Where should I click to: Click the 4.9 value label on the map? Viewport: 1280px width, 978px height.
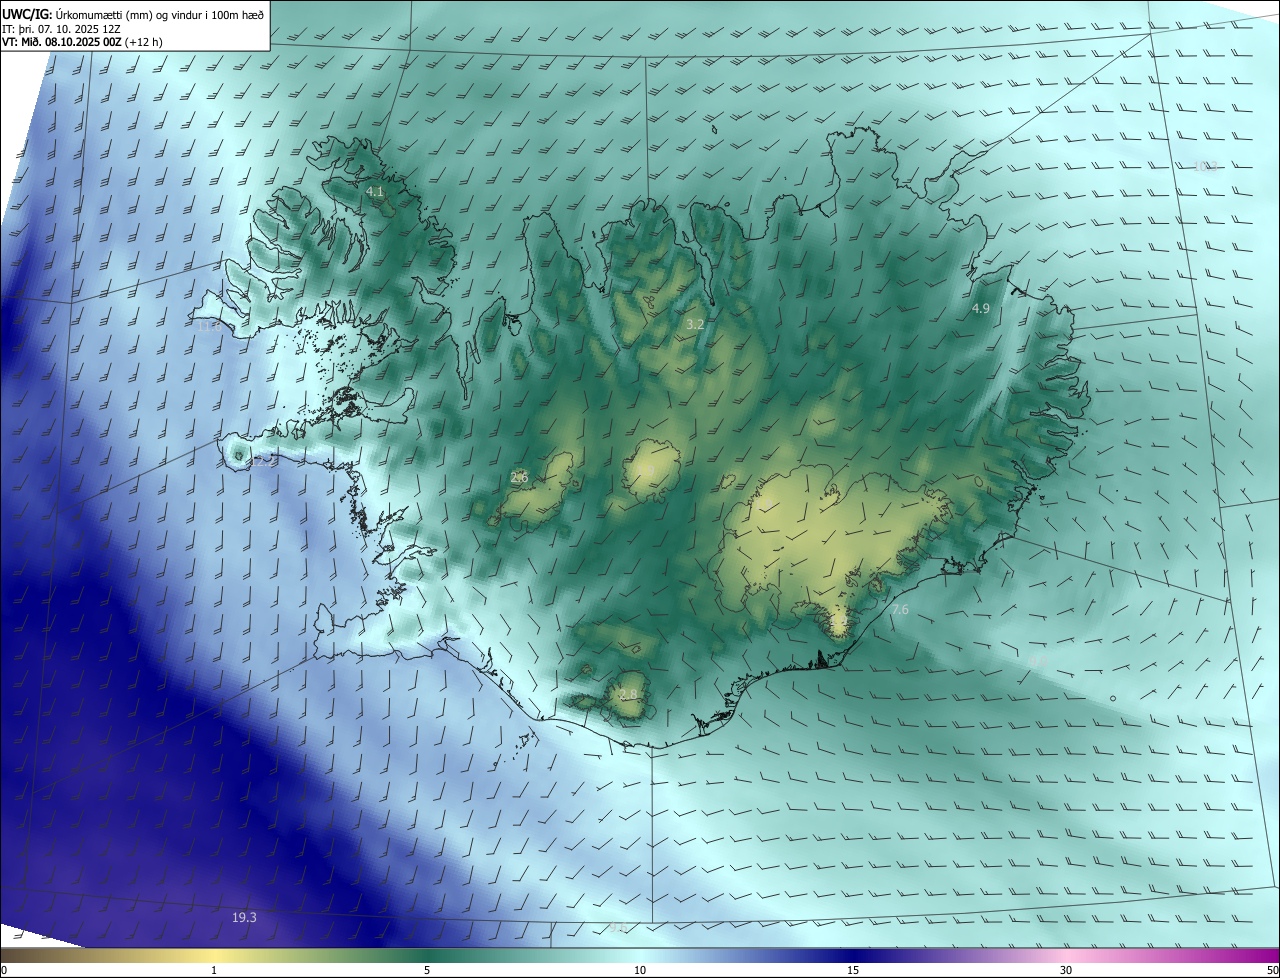[x=980, y=309]
